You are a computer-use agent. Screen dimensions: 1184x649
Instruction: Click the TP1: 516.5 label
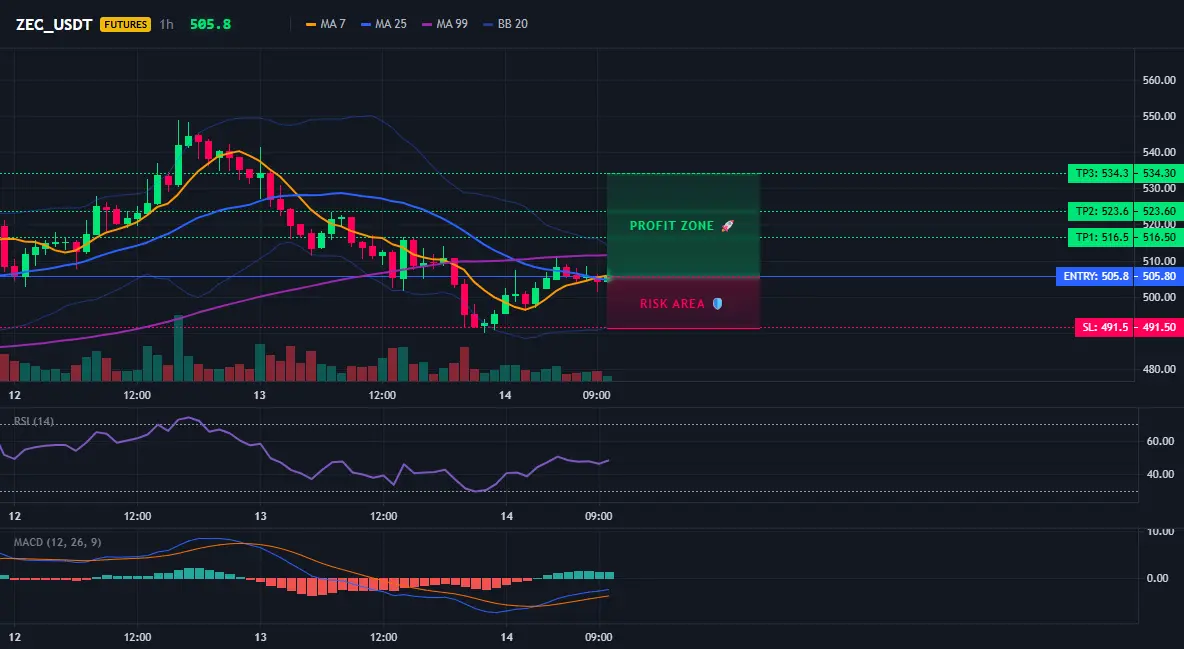[x=1102, y=237]
